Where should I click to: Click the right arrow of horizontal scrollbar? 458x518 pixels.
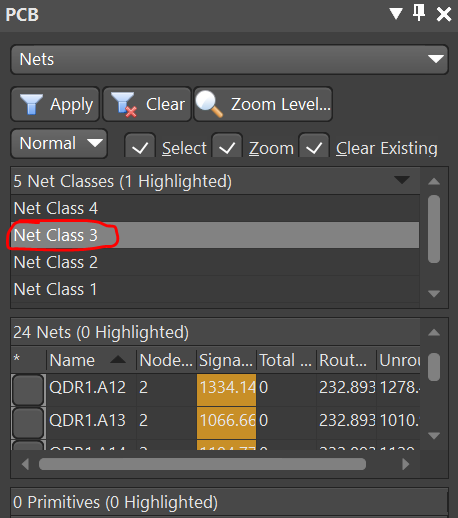pos(405,464)
